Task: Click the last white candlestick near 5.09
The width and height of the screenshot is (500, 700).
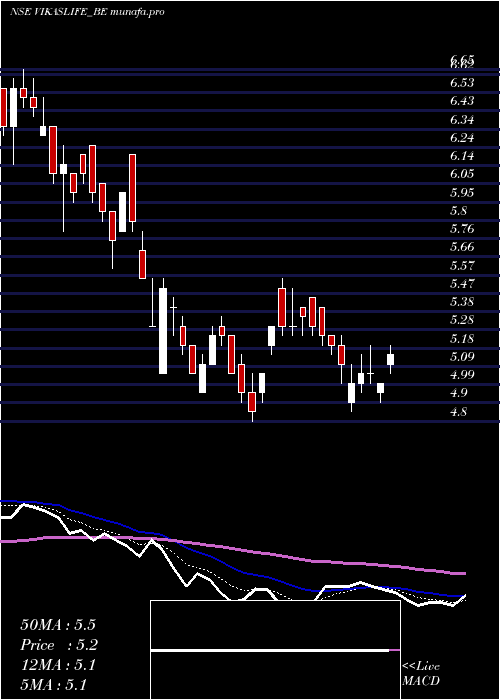Action: click(391, 359)
